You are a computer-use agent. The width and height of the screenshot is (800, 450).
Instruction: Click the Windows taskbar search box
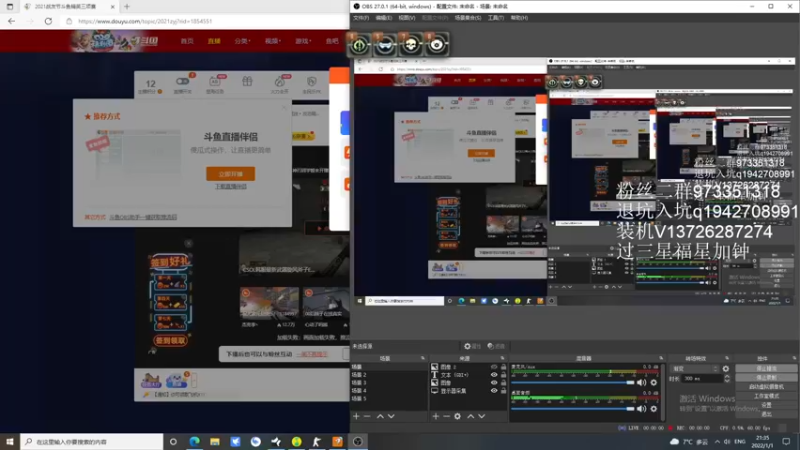coord(92,442)
